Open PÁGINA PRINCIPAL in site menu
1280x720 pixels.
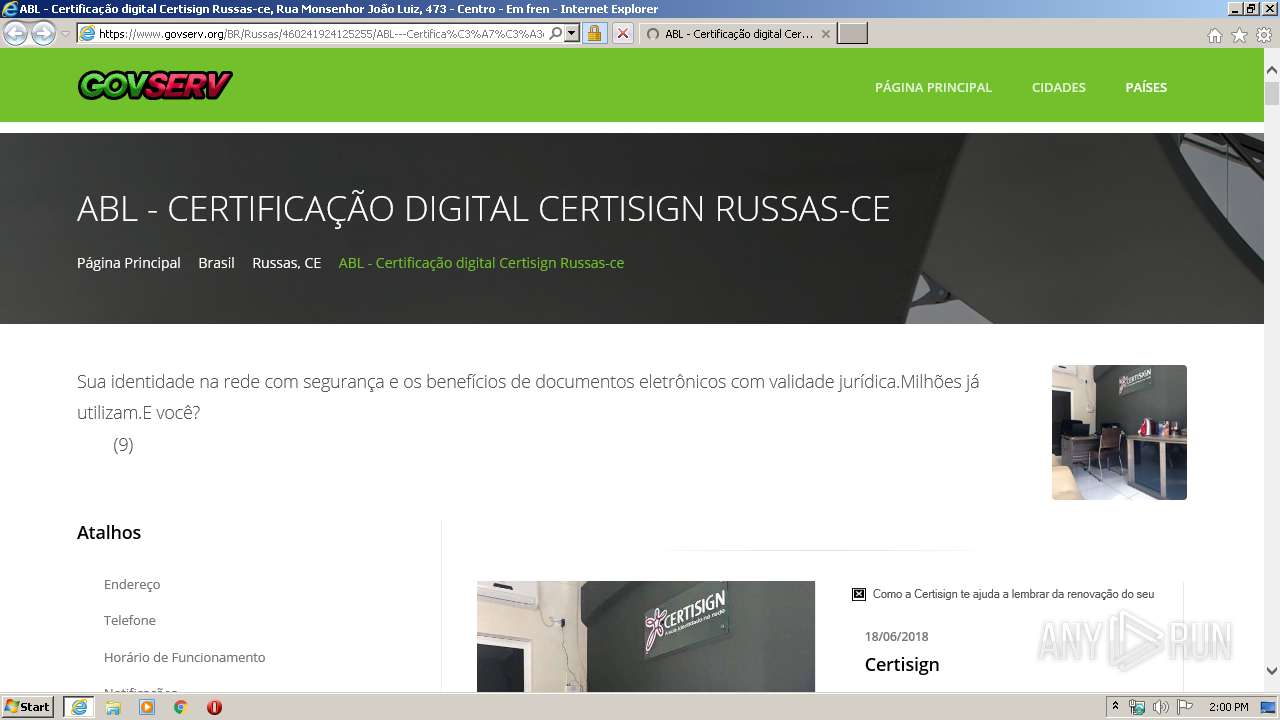pos(933,87)
